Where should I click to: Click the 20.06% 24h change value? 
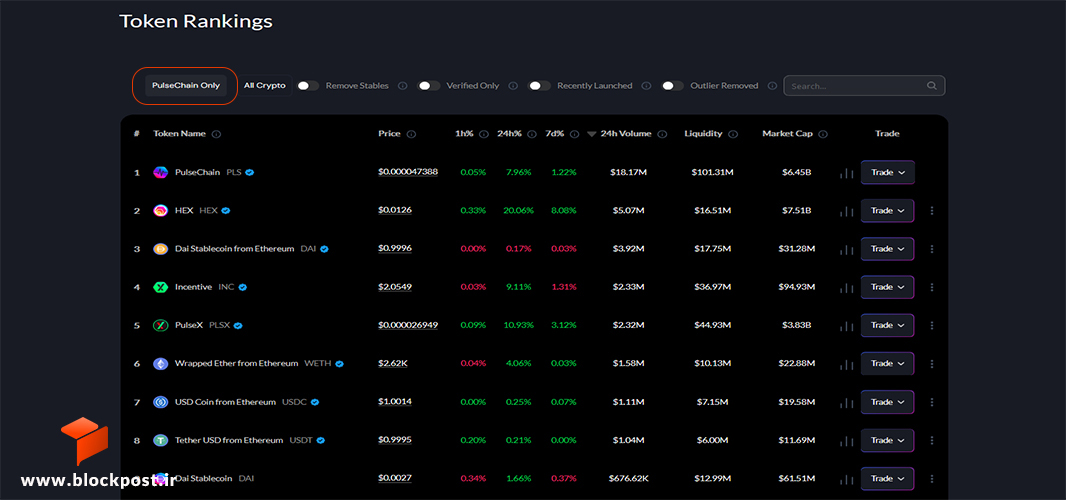point(519,211)
